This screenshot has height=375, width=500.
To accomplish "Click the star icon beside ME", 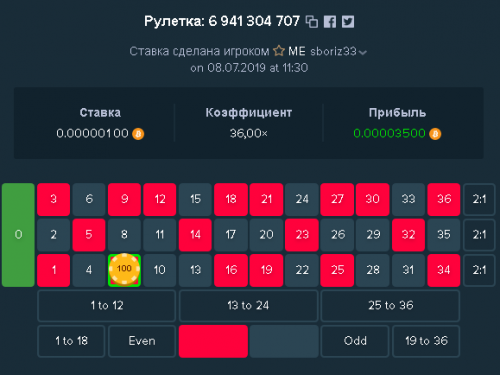I will [x=279, y=51].
